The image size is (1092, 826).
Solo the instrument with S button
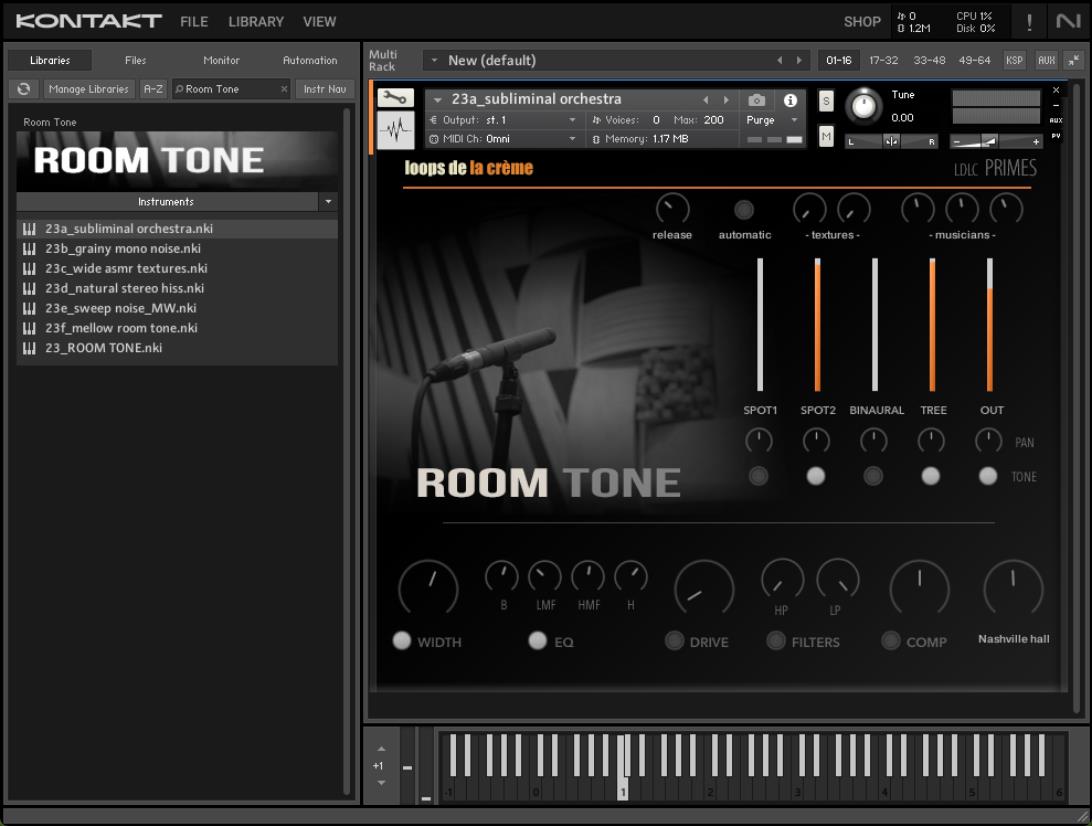[x=826, y=100]
